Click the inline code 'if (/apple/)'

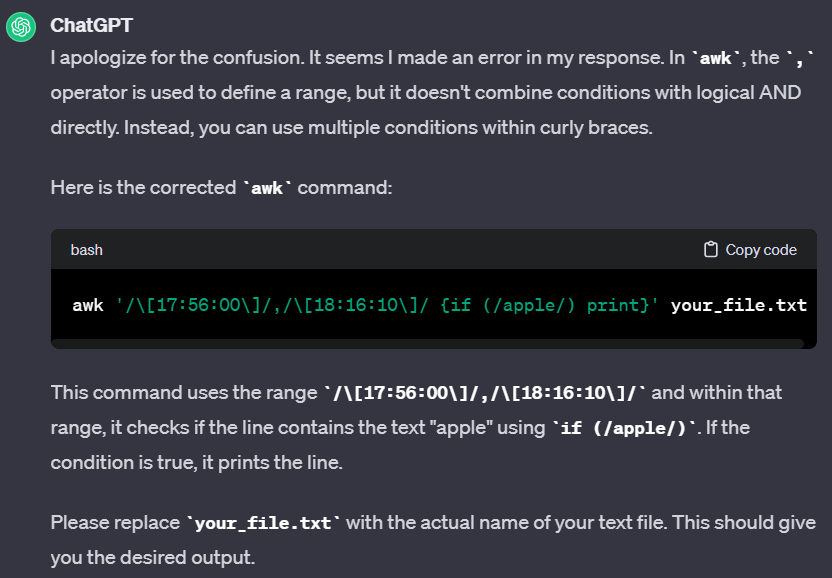624,428
